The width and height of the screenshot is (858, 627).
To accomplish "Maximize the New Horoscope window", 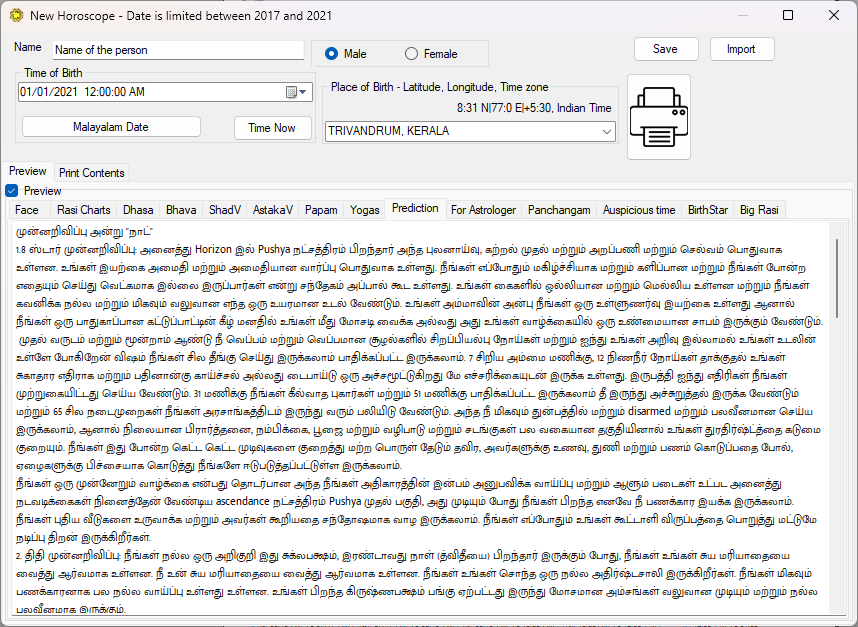I will click(x=788, y=15).
